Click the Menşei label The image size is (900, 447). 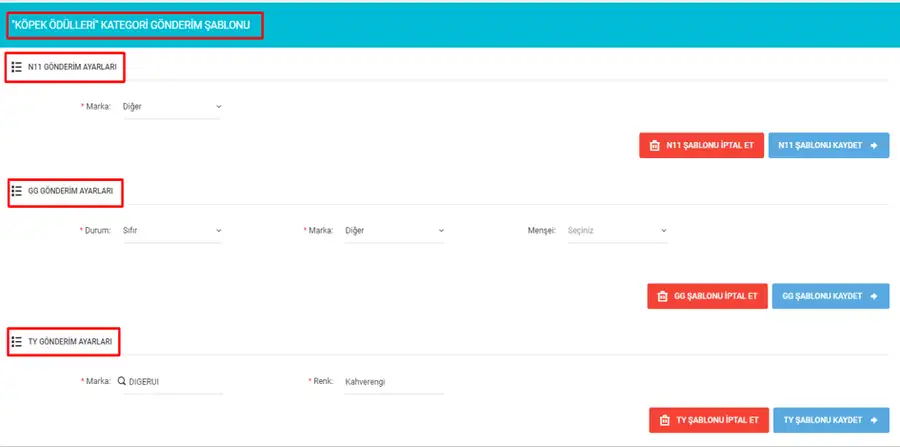(541, 231)
